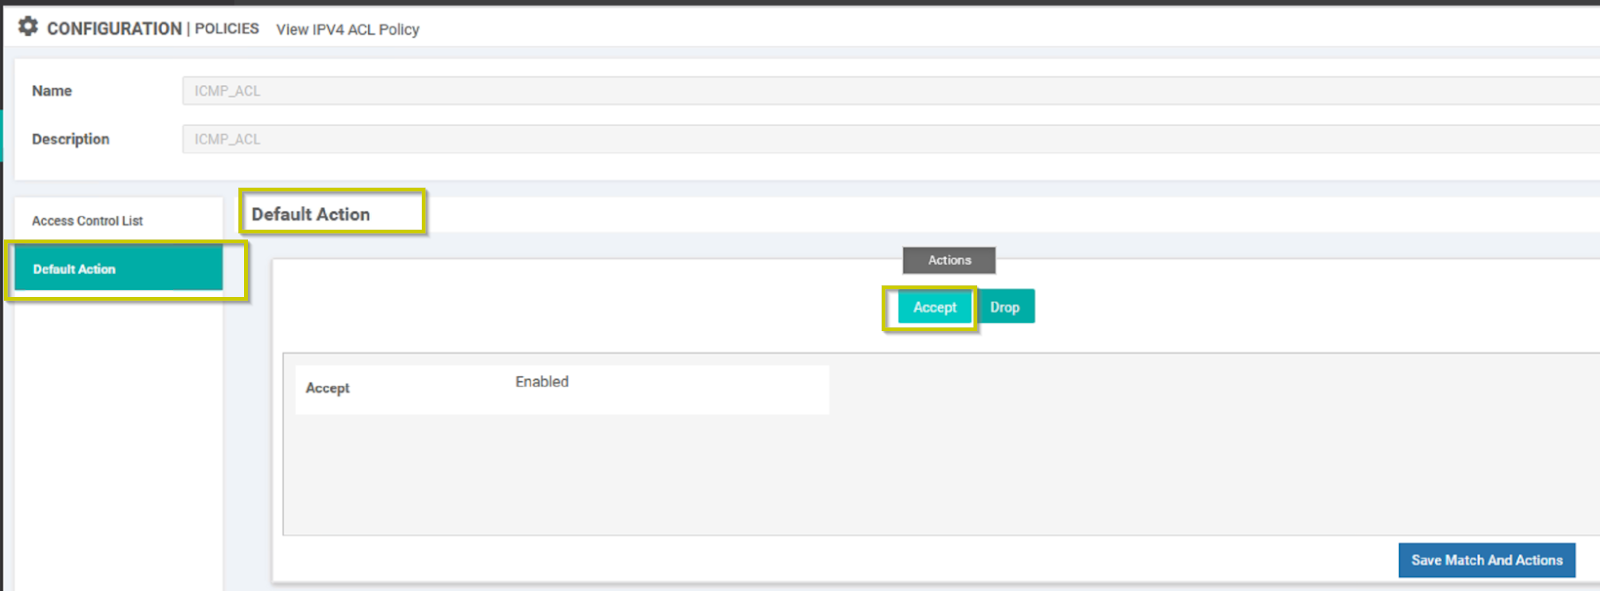
Task: Click the Description field containing ICMP_ACL
Action: pos(891,139)
